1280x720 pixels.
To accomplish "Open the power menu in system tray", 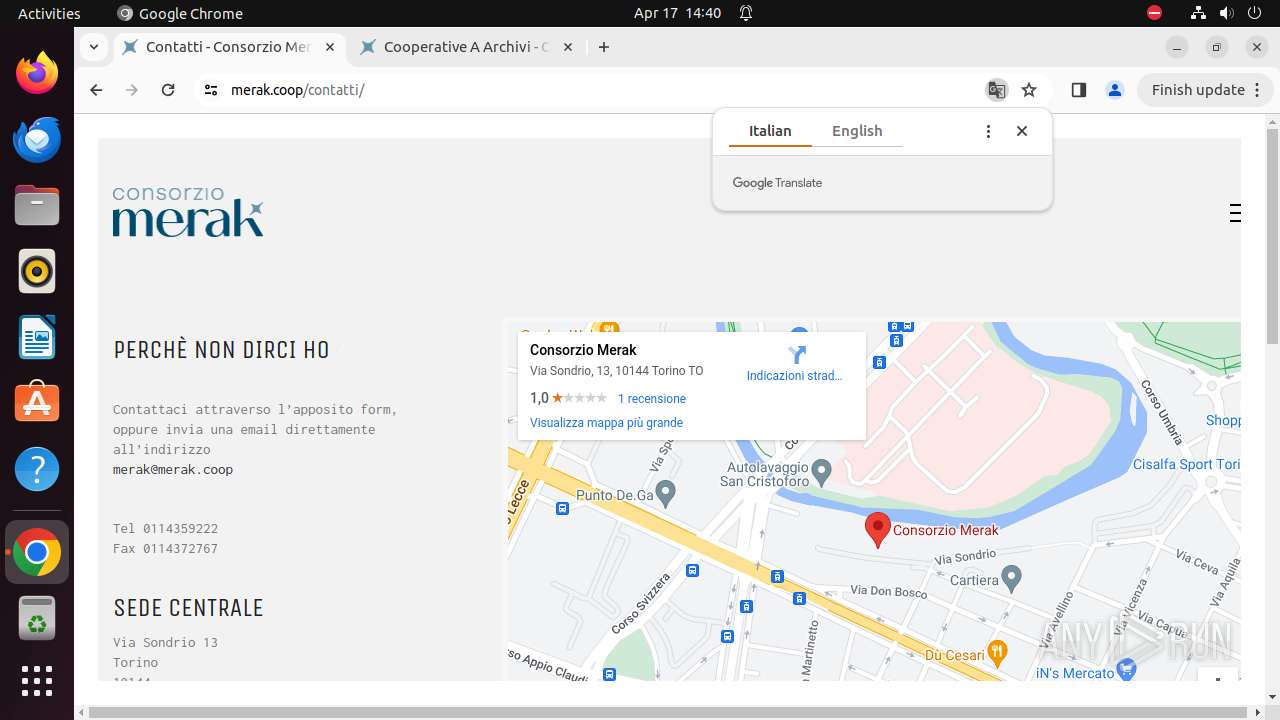I will coord(1254,13).
